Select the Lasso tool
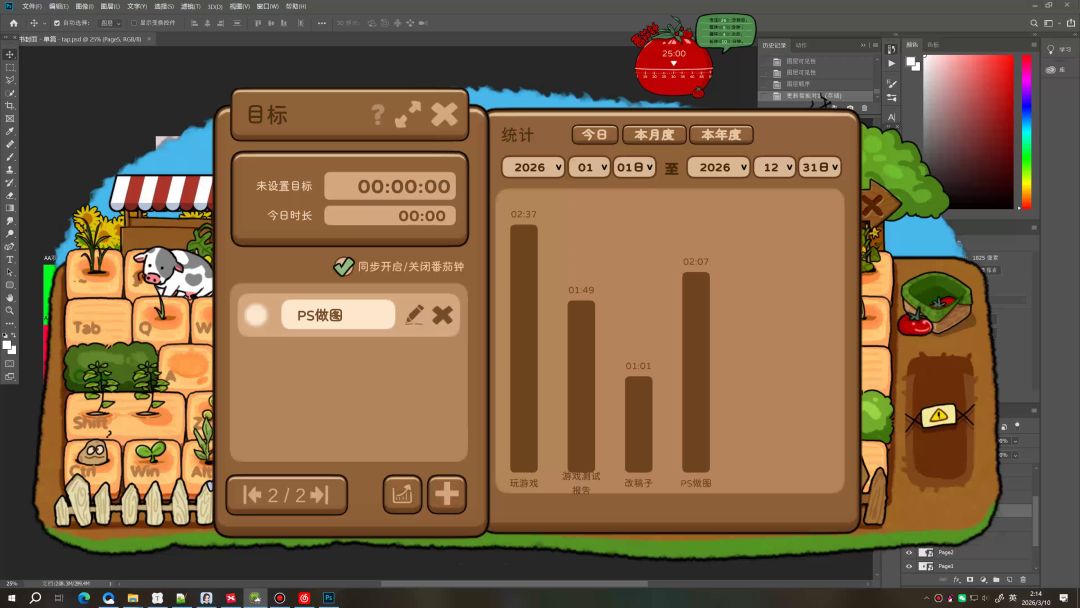The image size is (1080, 608). click(x=10, y=80)
